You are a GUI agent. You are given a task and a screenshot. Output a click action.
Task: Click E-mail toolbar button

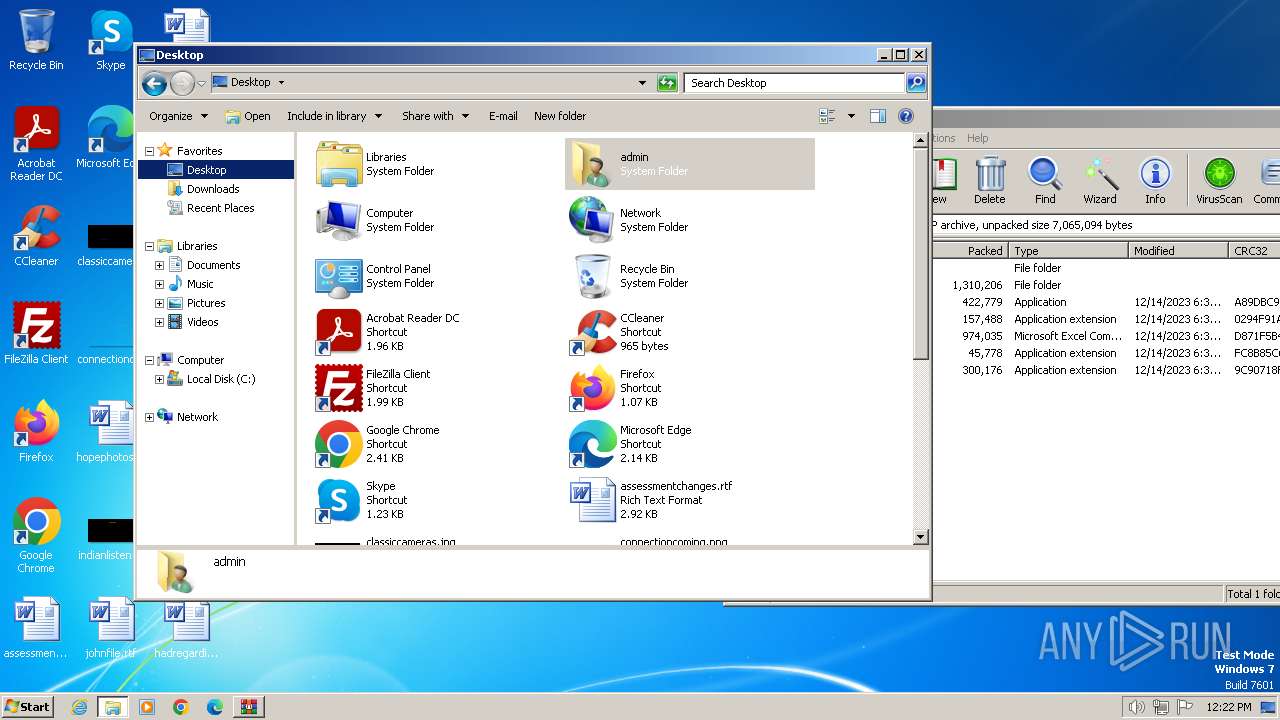tap(503, 116)
